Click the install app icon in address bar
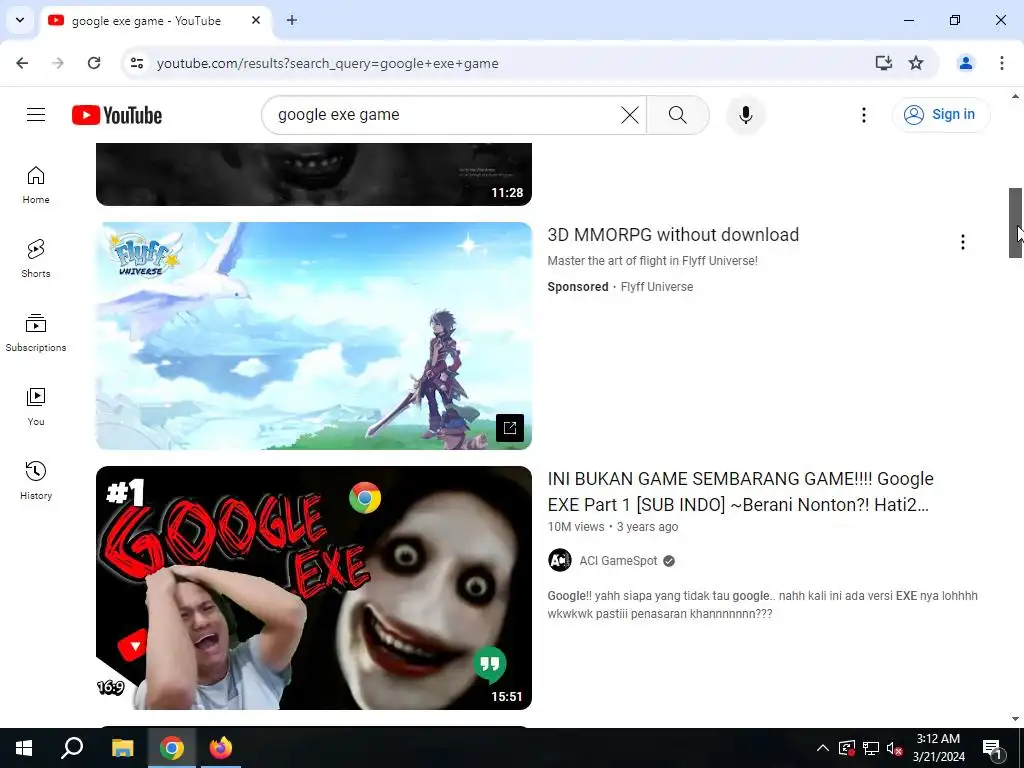This screenshot has height=768, width=1024. pos(883,63)
